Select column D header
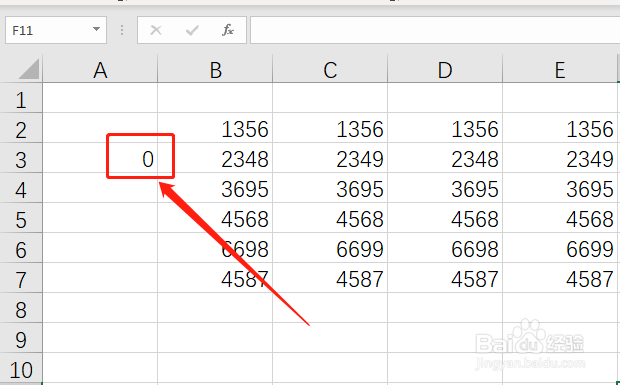 445,70
